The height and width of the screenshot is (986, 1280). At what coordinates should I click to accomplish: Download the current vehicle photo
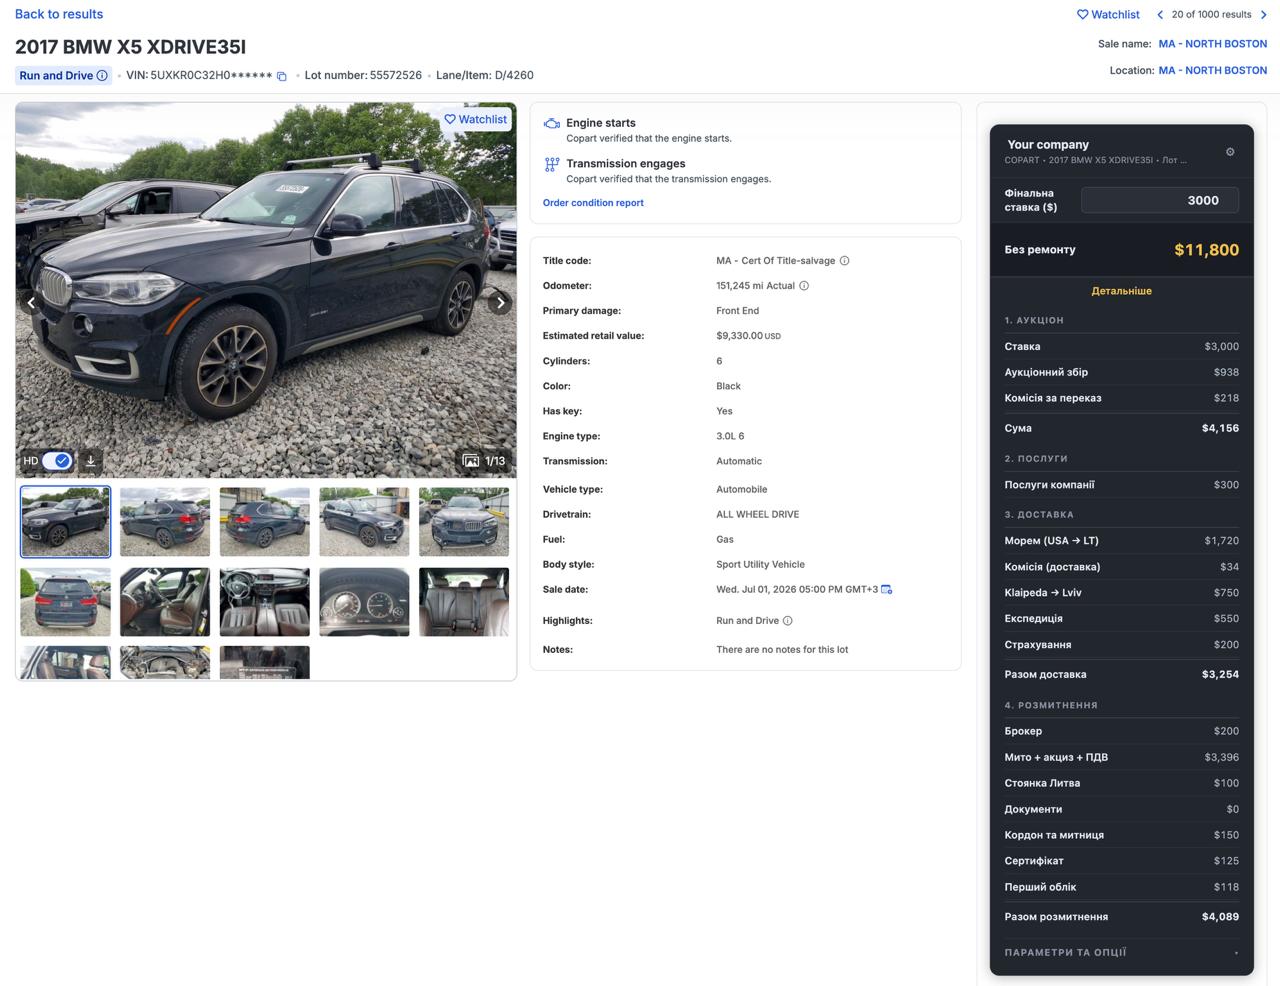pyautogui.click(x=90, y=460)
